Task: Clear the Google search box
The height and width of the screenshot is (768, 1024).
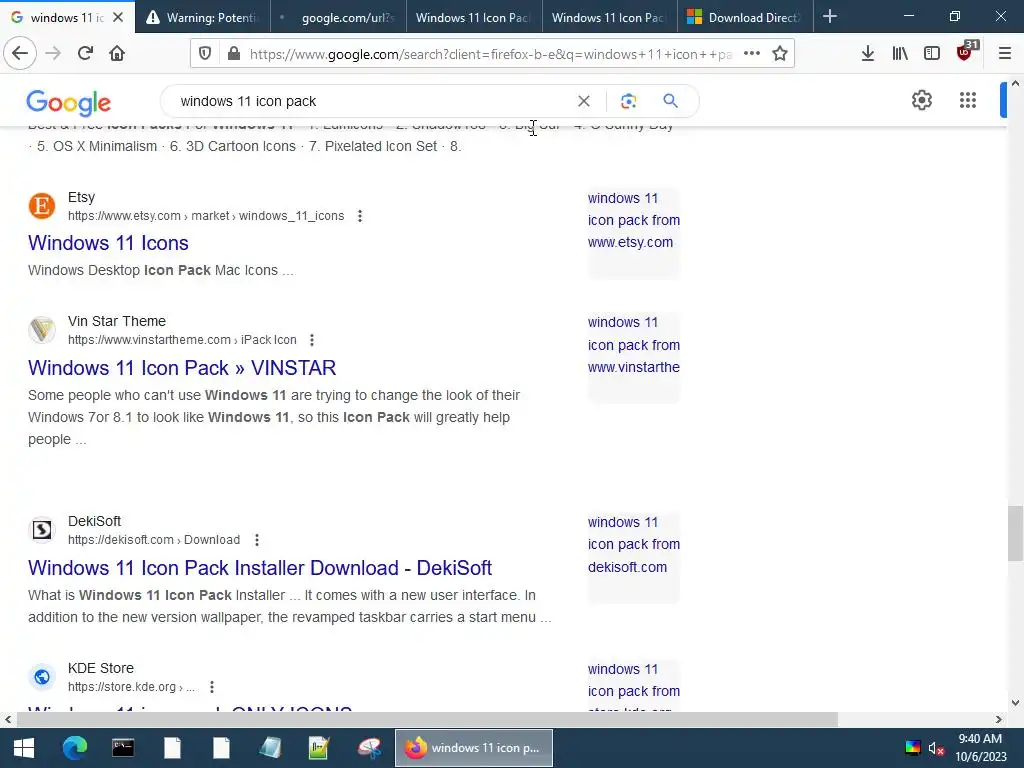Action: (584, 101)
